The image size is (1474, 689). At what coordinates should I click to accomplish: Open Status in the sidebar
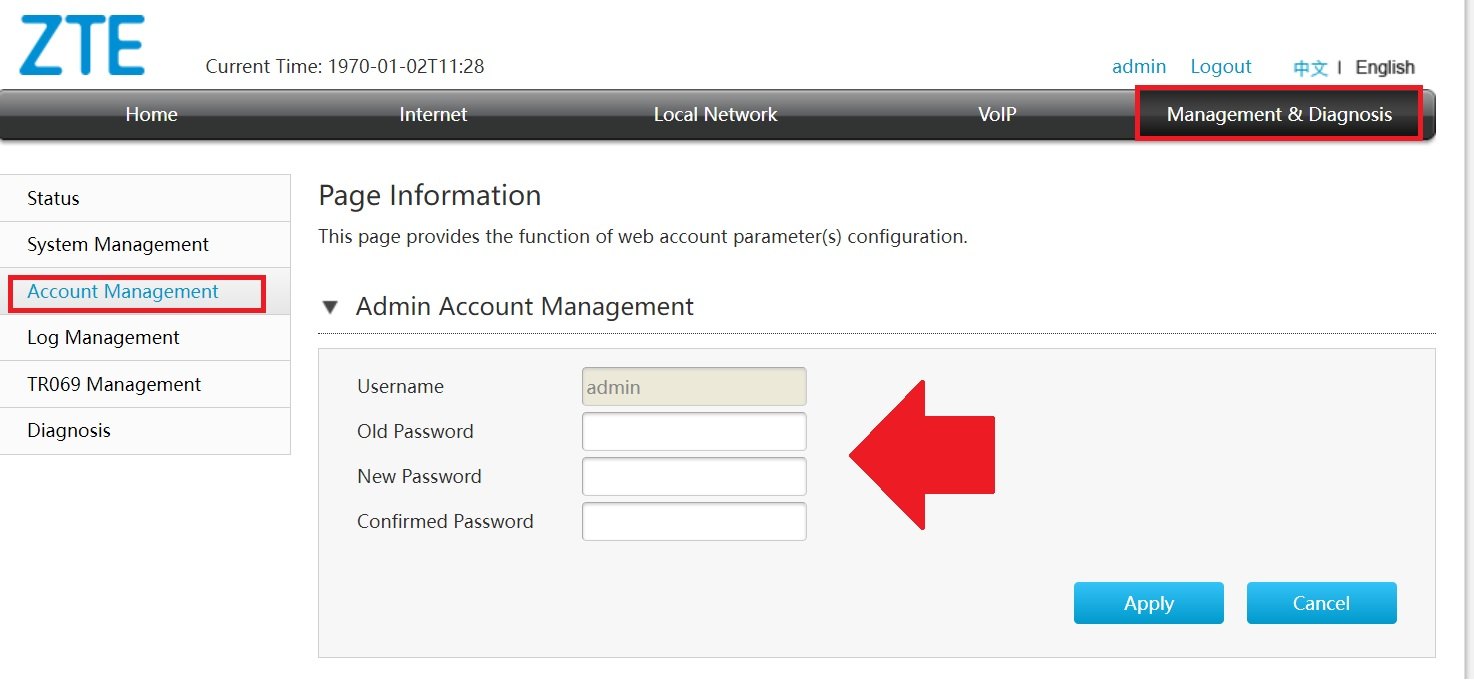point(54,199)
